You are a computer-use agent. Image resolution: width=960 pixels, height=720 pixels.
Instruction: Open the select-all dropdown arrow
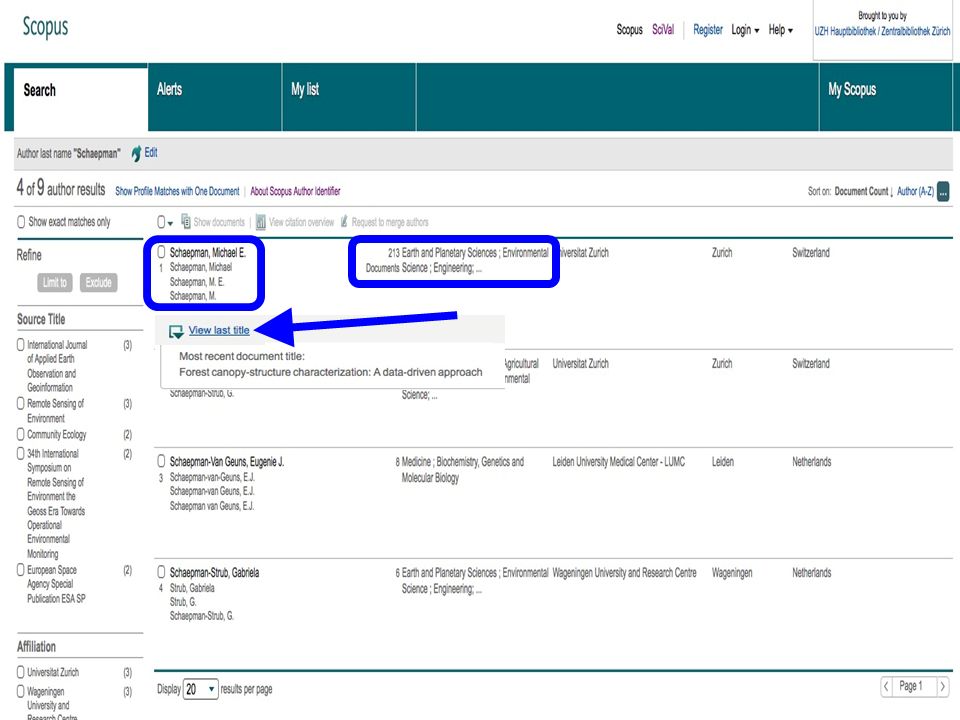point(170,223)
